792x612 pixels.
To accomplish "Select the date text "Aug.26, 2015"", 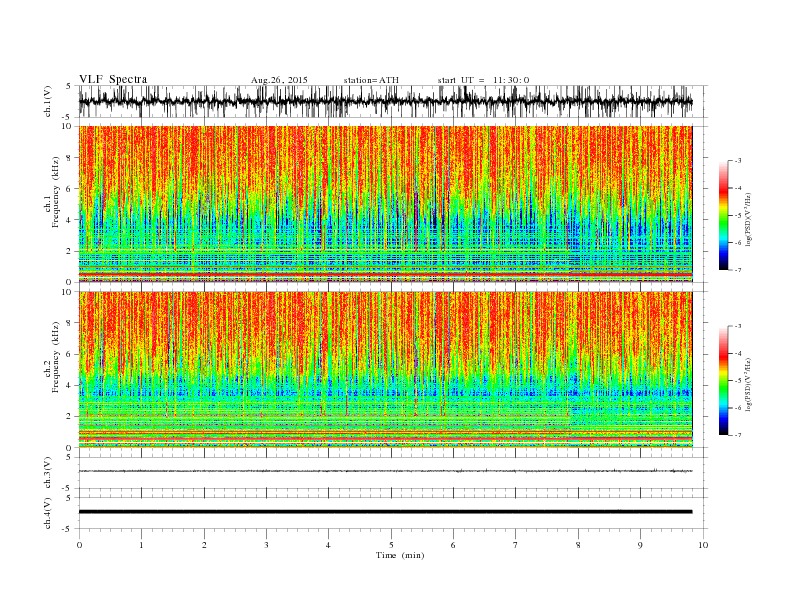I will [x=279, y=80].
